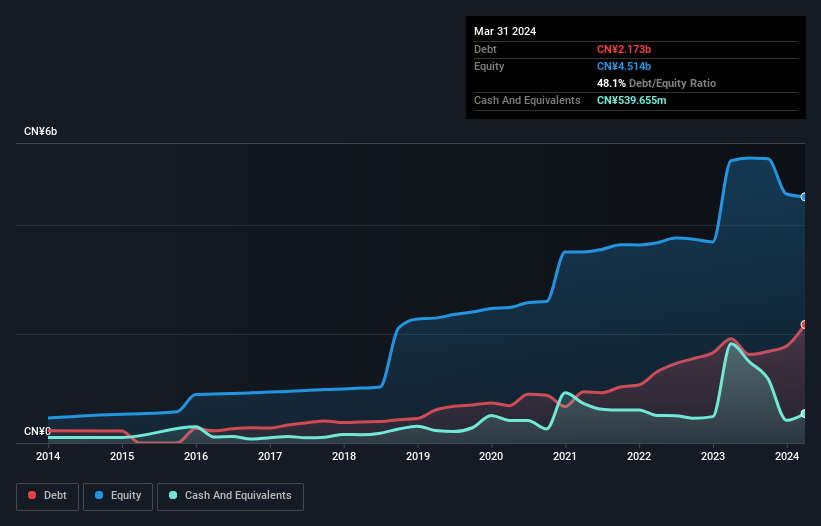Click the CN¥6b y-axis label

[x=40, y=131]
